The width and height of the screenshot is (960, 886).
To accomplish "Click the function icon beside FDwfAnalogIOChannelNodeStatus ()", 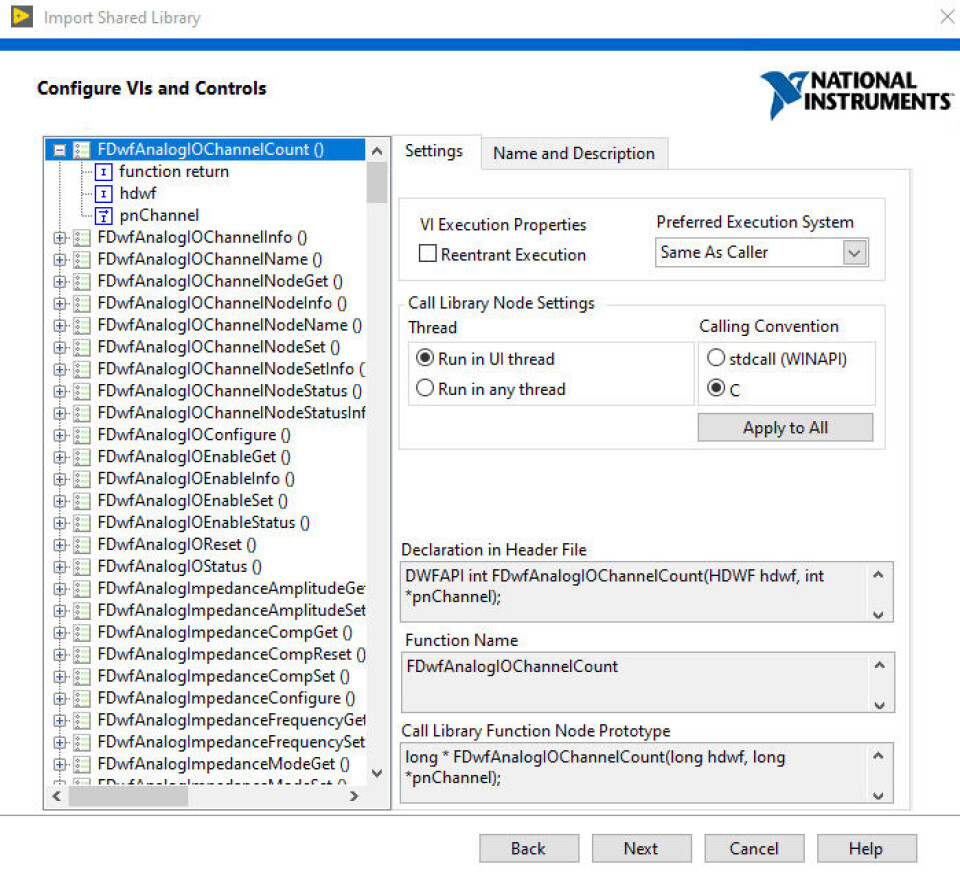I will point(81,391).
